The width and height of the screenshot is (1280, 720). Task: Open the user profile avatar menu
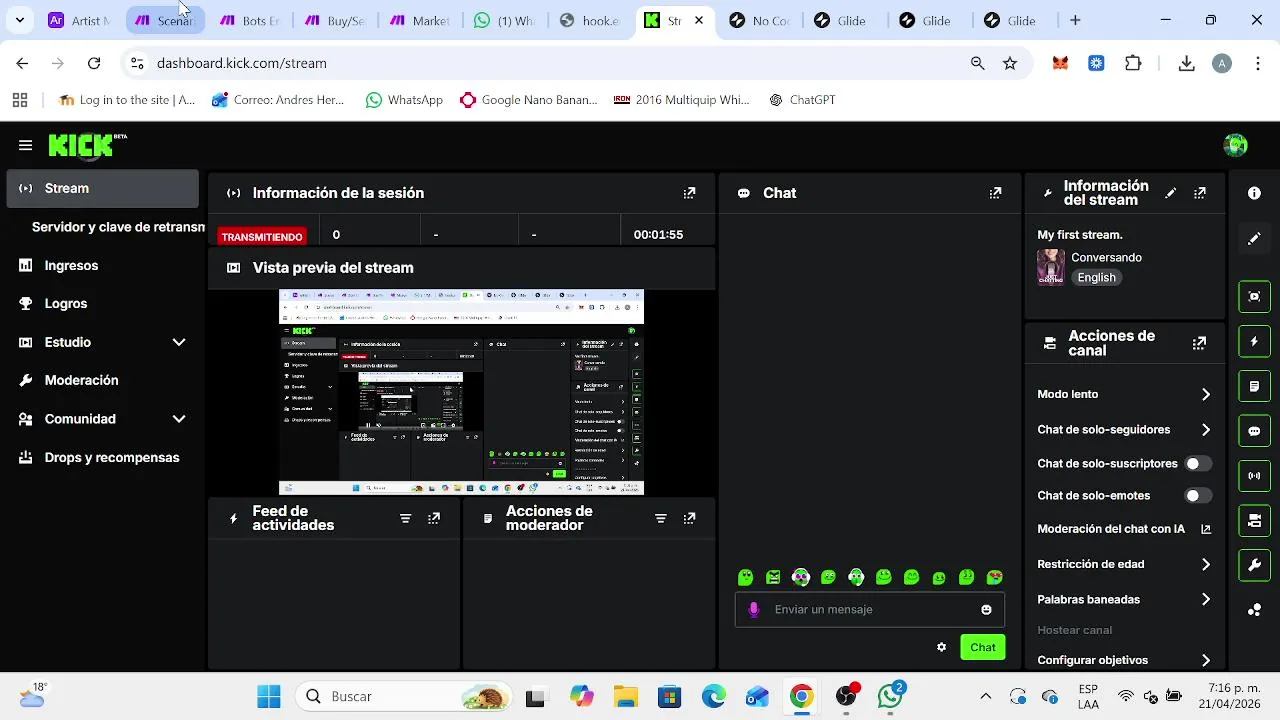pyautogui.click(x=1236, y=145)
